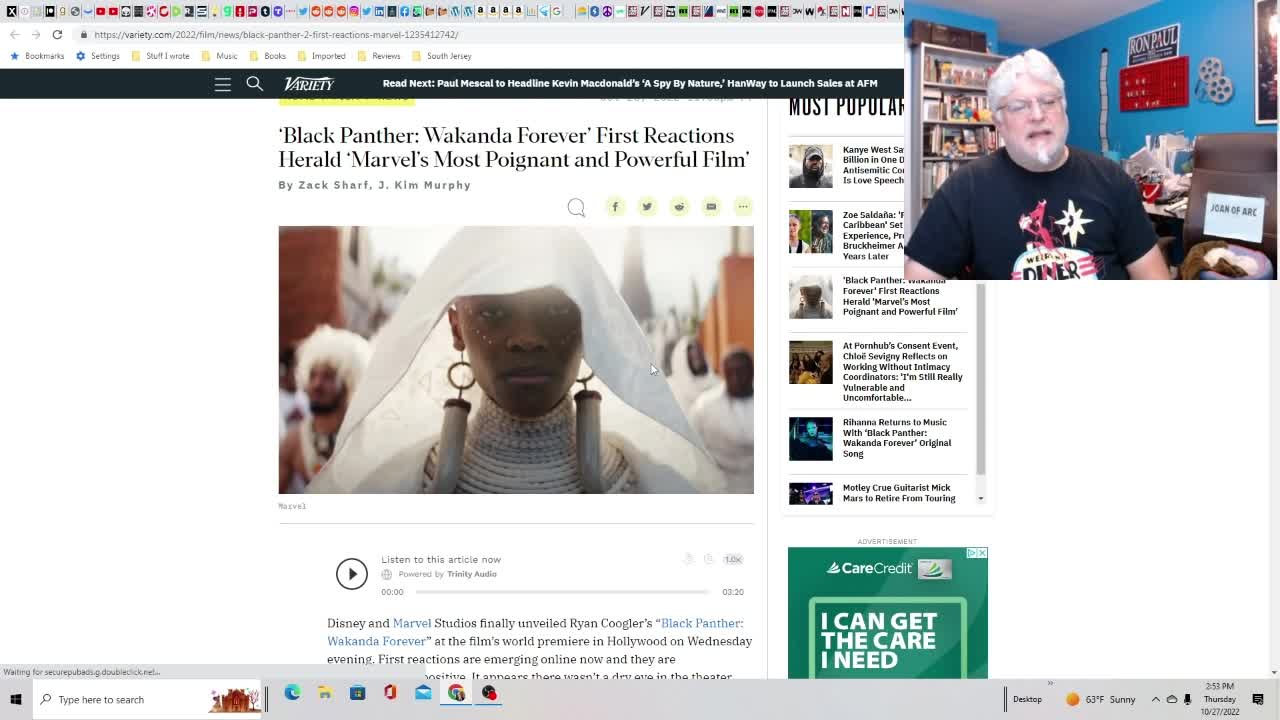
Task: Open the Motley Crue Guitarist story
Action: coord(899,493)
